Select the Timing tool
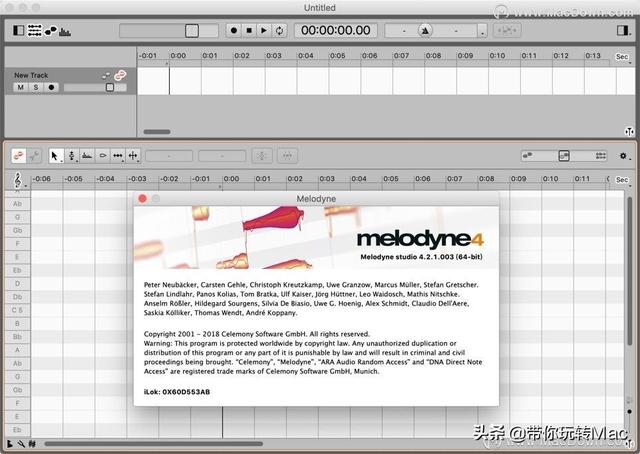640x454 pixels. coord(118,156)
